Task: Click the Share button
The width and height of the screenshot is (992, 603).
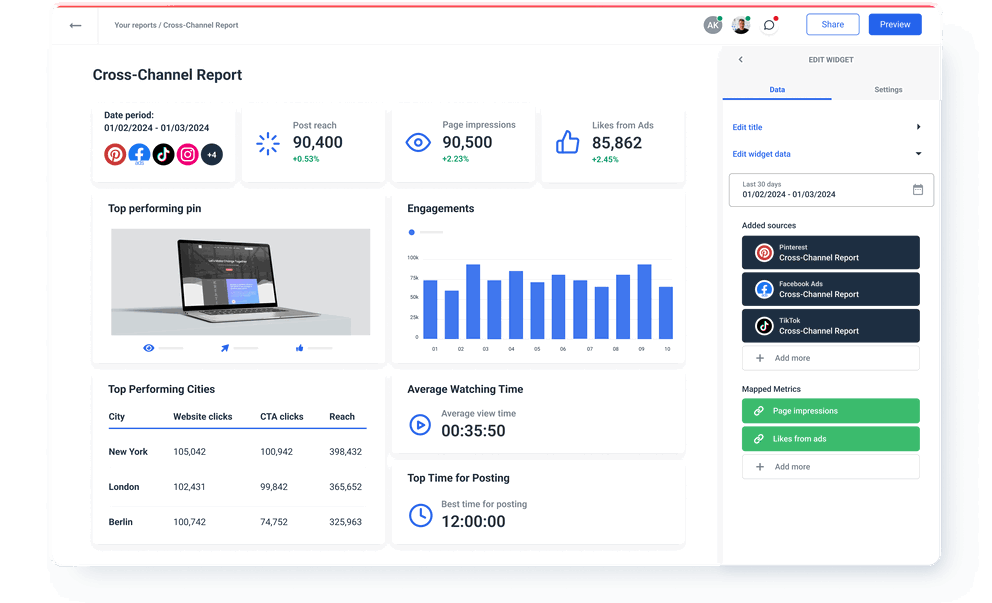Action: pos(832,24)
